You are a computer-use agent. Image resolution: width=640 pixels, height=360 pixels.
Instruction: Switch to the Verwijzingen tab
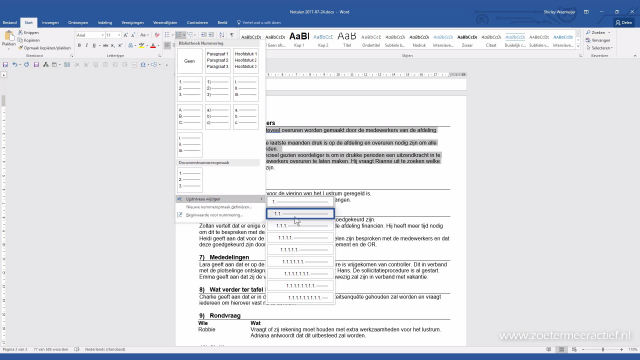(133, 22)
